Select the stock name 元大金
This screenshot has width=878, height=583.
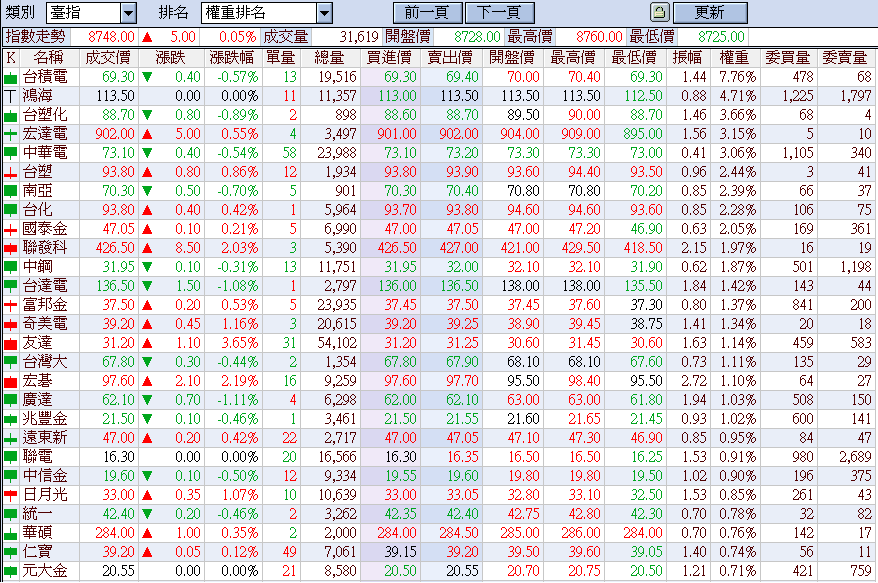click(x=45, y=571)
